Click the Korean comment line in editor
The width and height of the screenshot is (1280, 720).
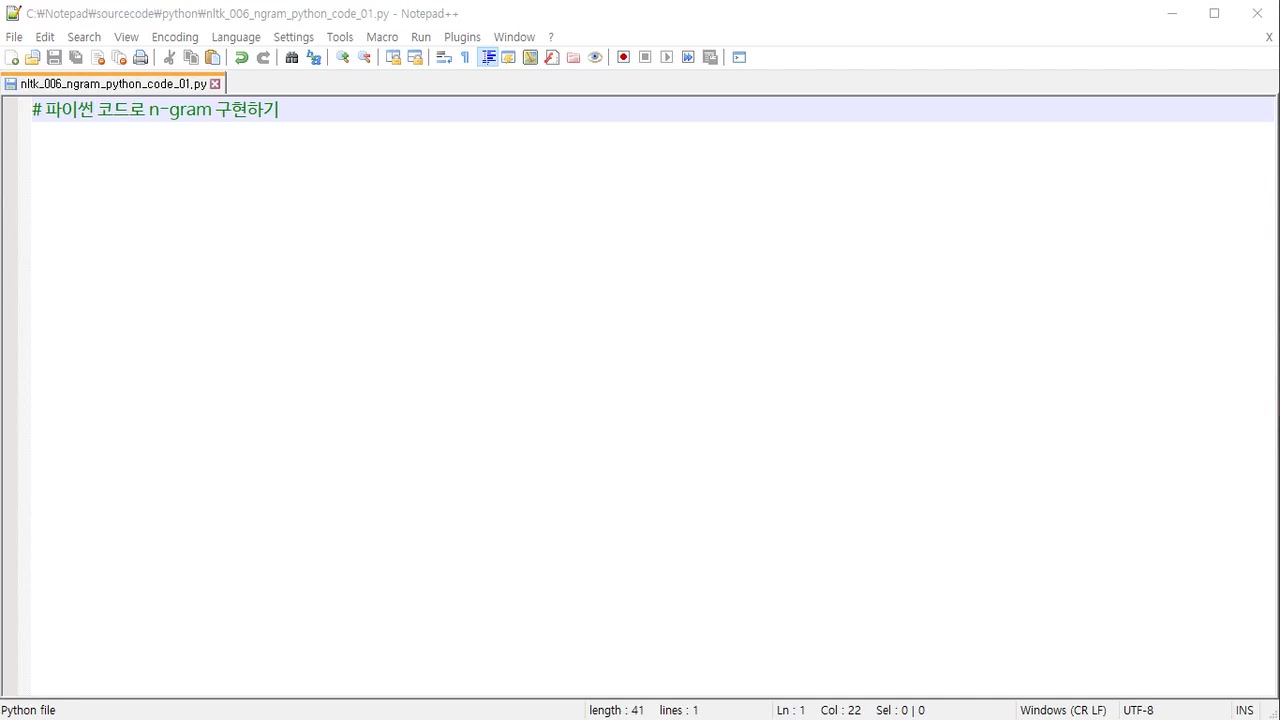(155, 110)
